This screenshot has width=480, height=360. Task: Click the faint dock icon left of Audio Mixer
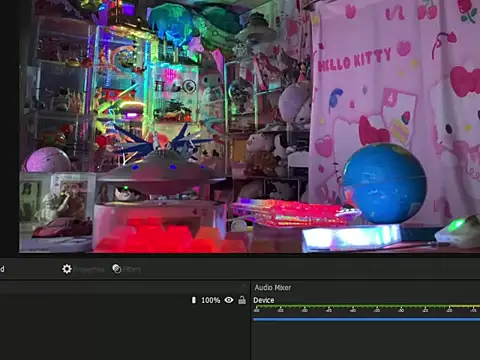click(243, 287)
